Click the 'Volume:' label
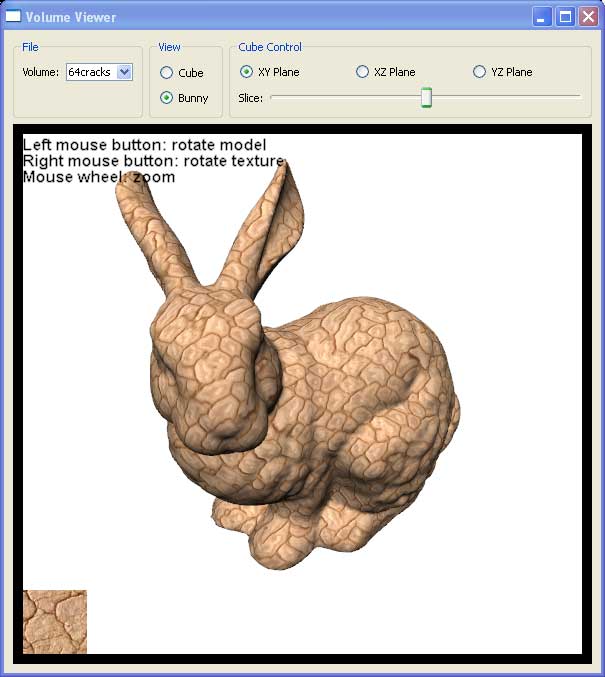Viewport: 605px width, 677px height. pyautogui.click(x=41, y=72)
